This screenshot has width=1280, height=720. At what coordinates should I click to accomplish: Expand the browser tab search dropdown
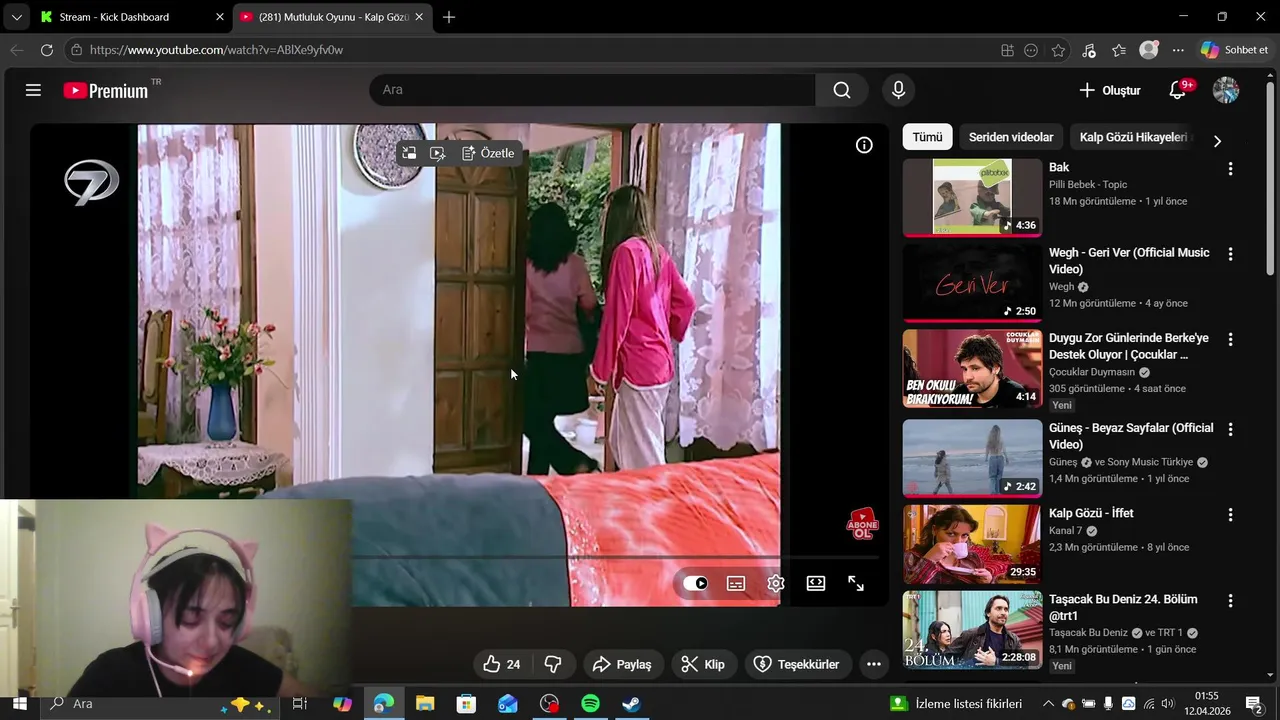[x=16, y=17]
